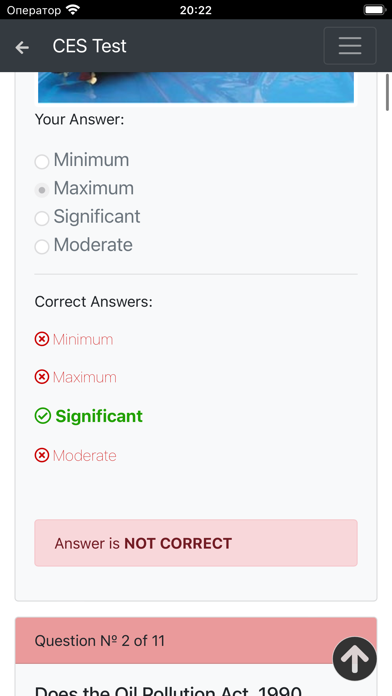Tap the scroll-to-top arrow button

(x=355, y=659)
